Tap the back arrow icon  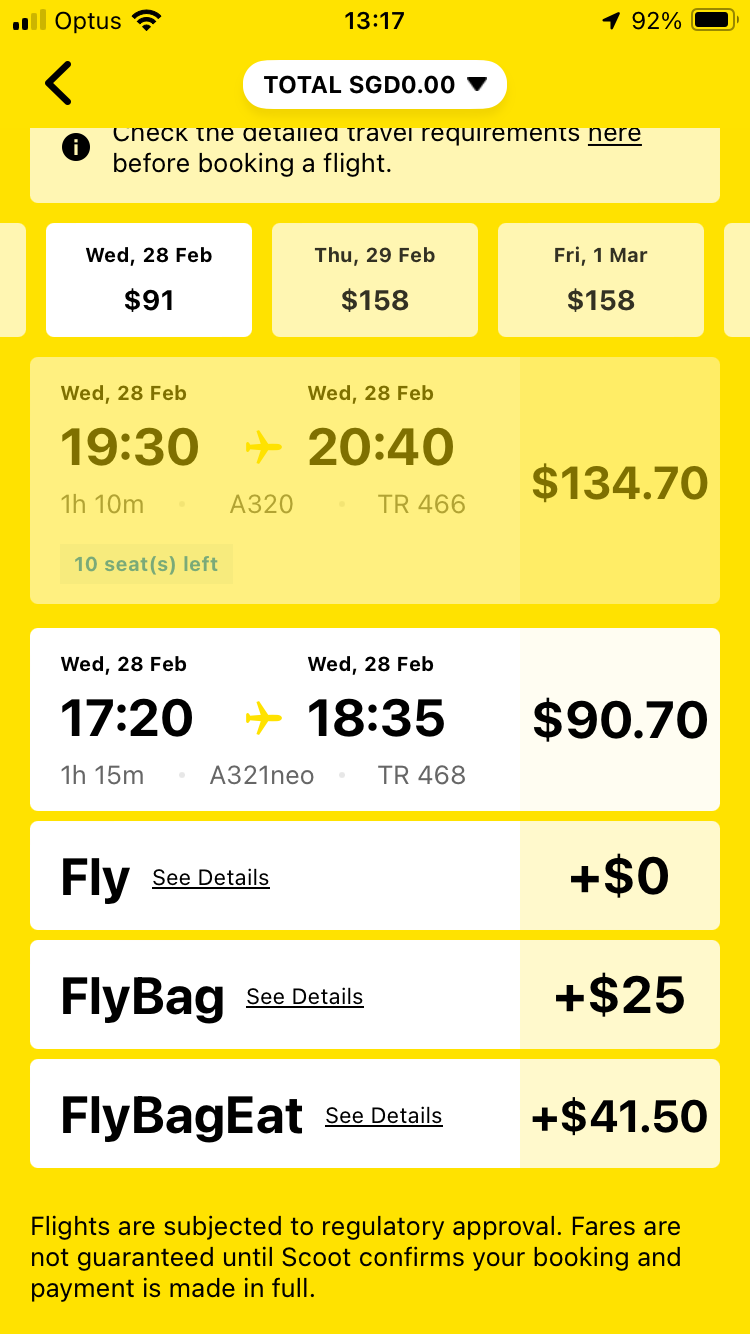tap(59, 83)
